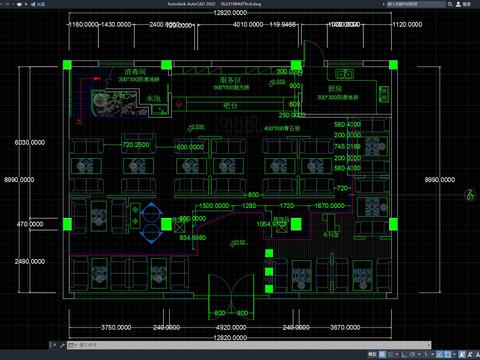Click annotation autoscale icon in status bar

pos(470,354)
